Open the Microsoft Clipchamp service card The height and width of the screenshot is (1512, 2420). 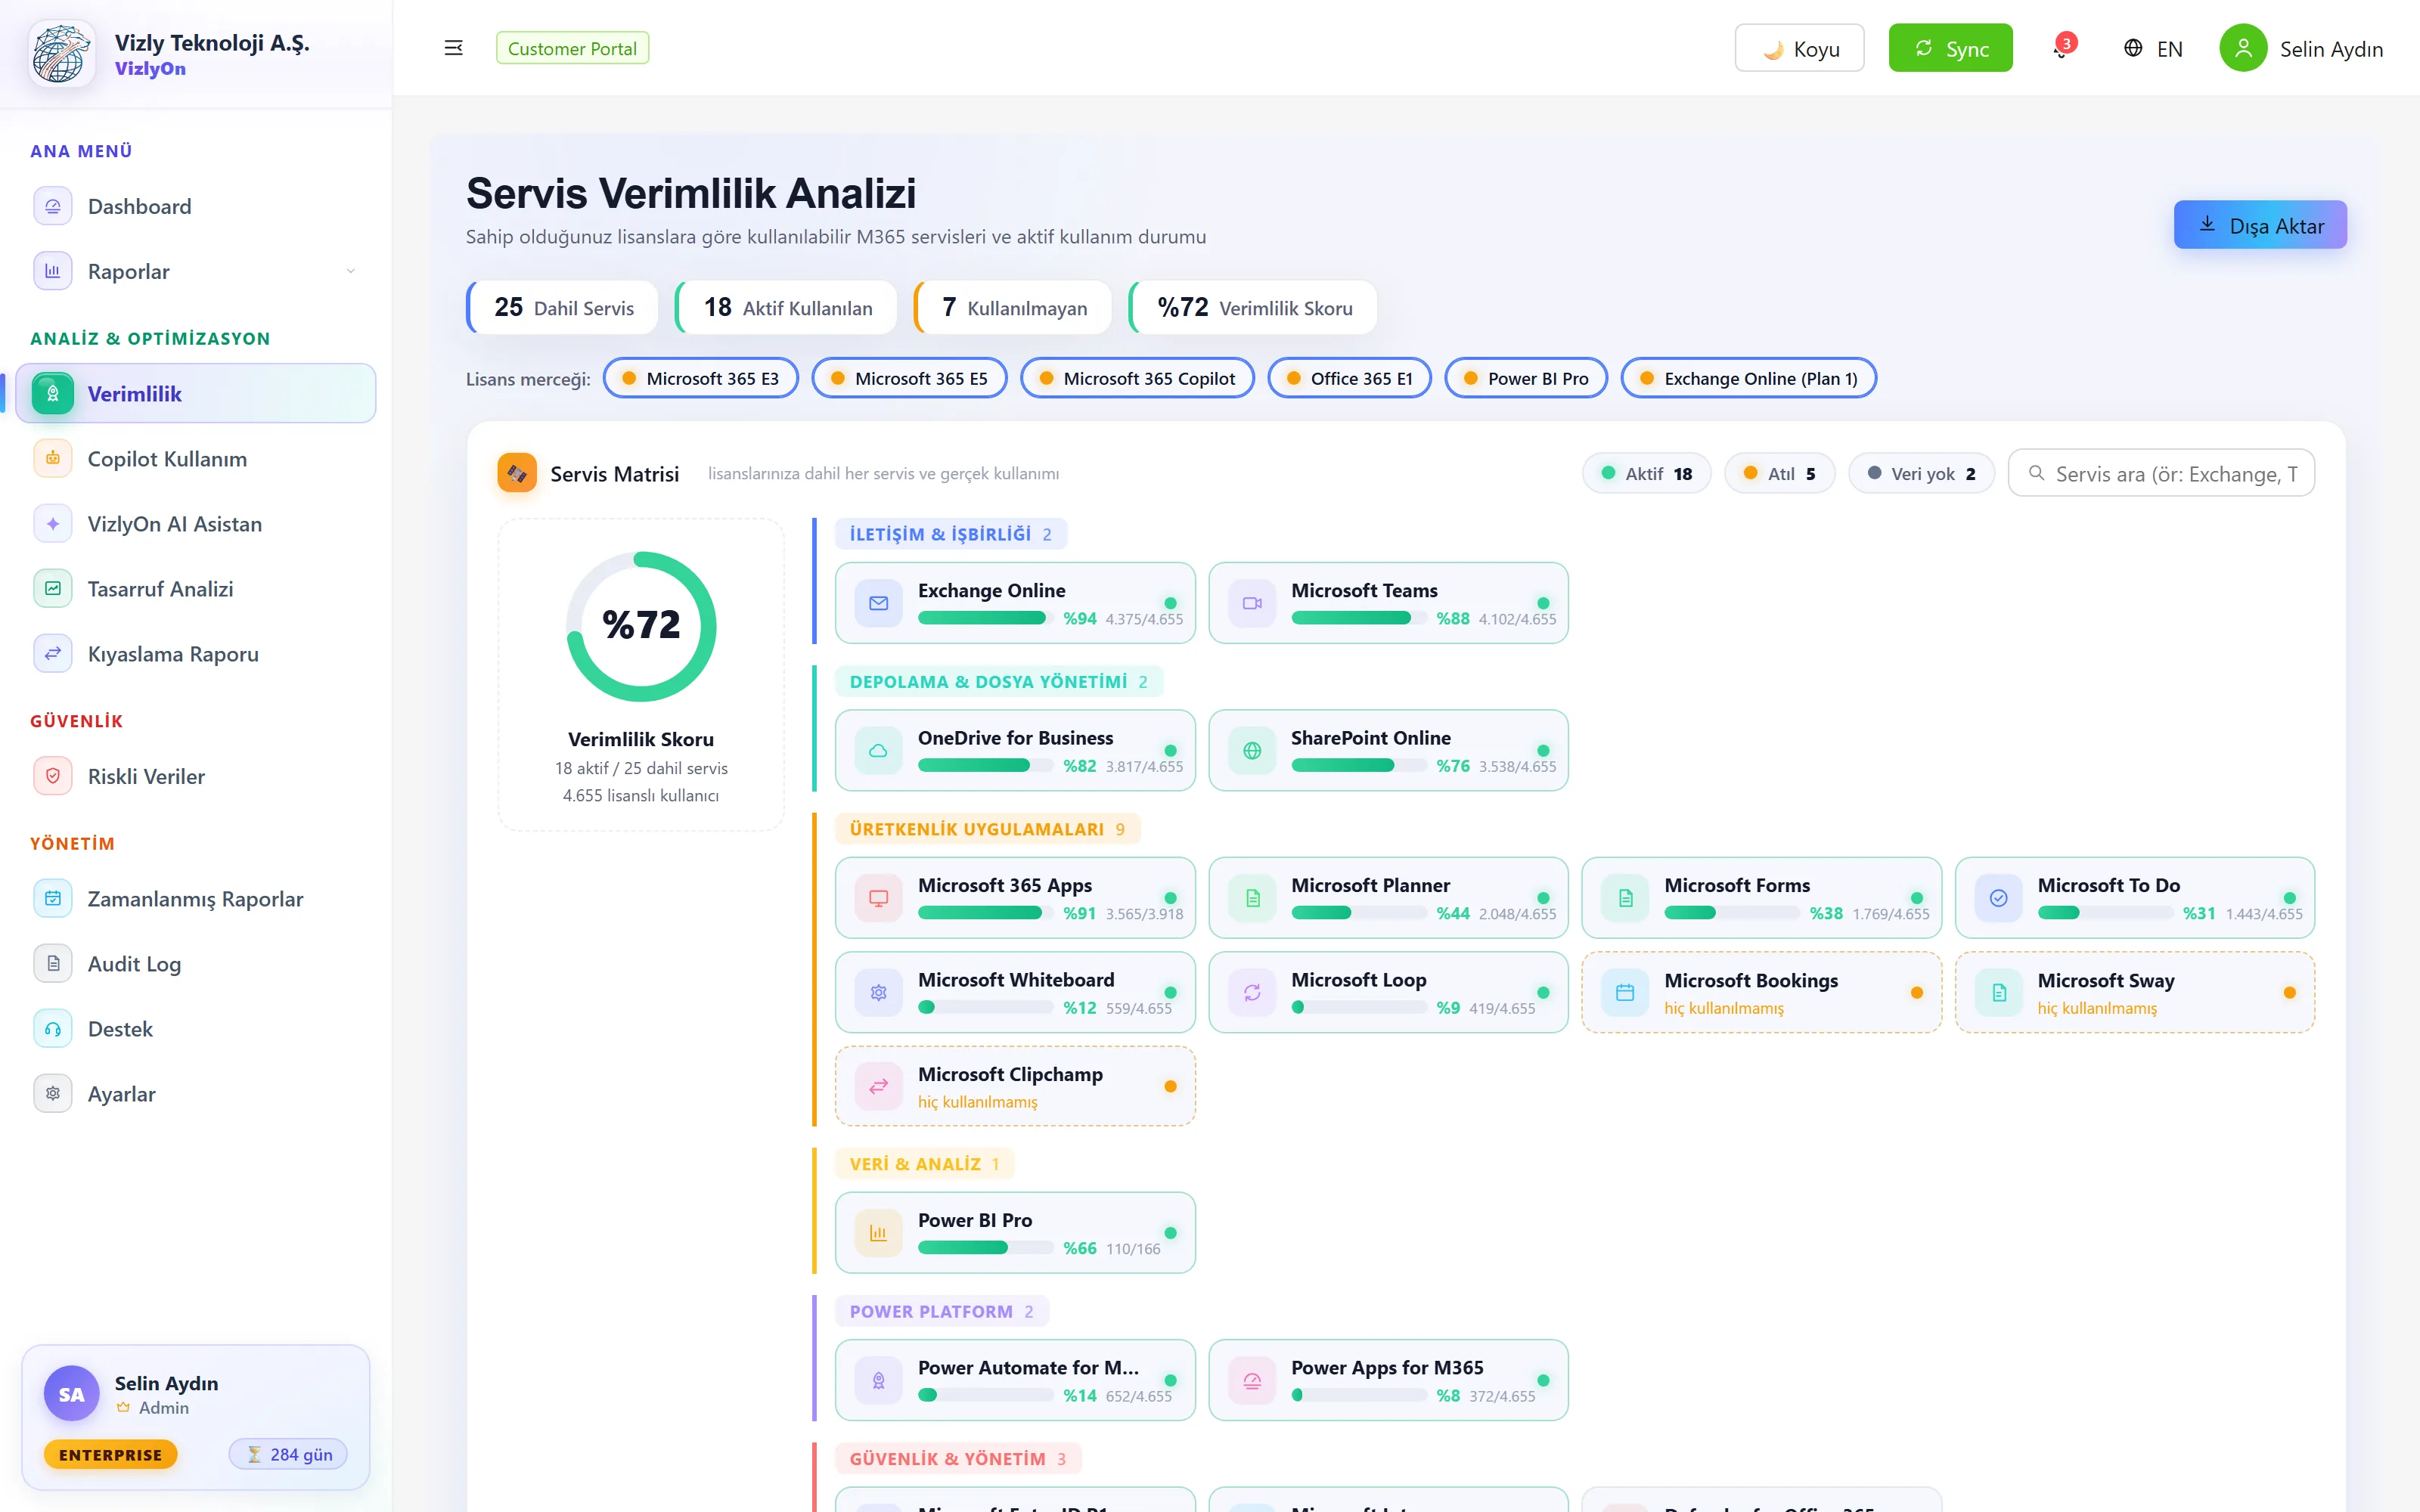(1015, 1086)
